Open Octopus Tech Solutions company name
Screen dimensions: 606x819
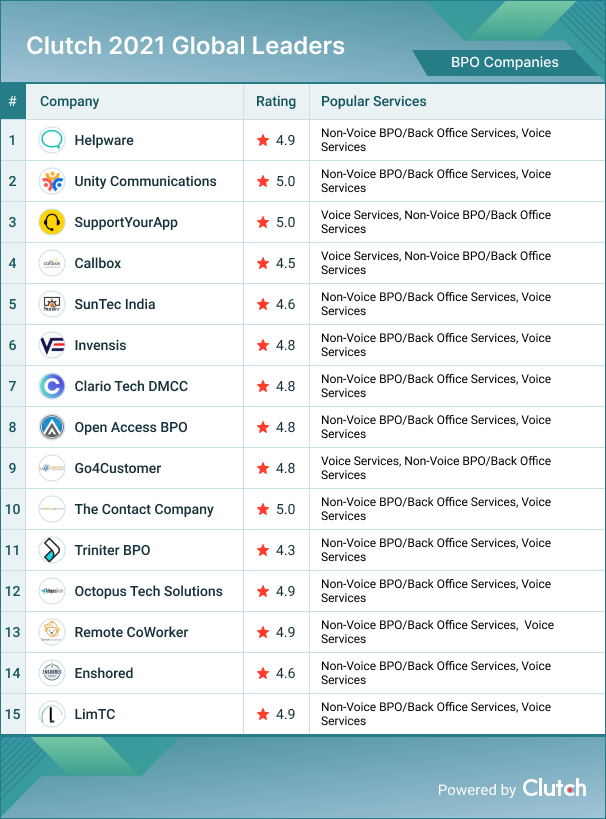coord(148,591)
